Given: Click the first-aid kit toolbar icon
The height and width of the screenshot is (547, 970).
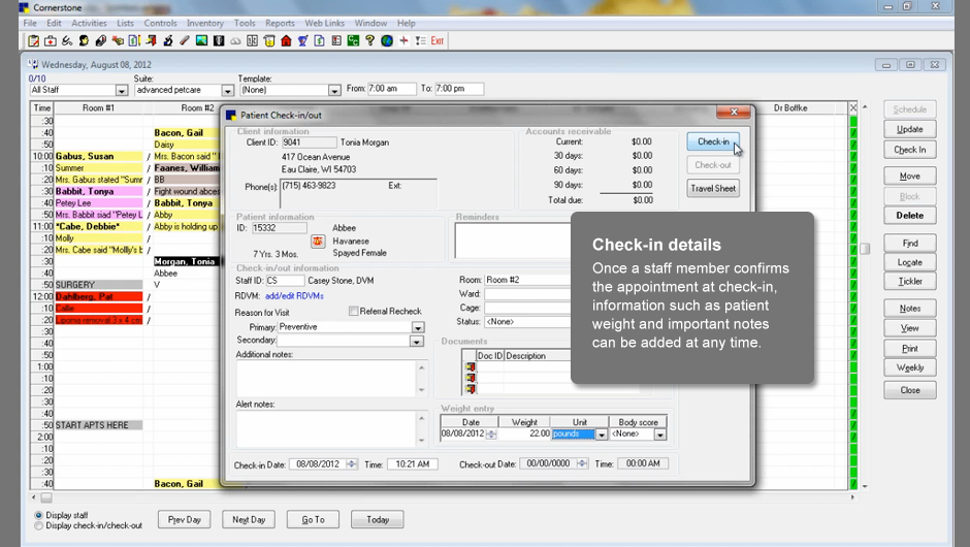Looking at the screenshot, I should click(x=50, y=41).
